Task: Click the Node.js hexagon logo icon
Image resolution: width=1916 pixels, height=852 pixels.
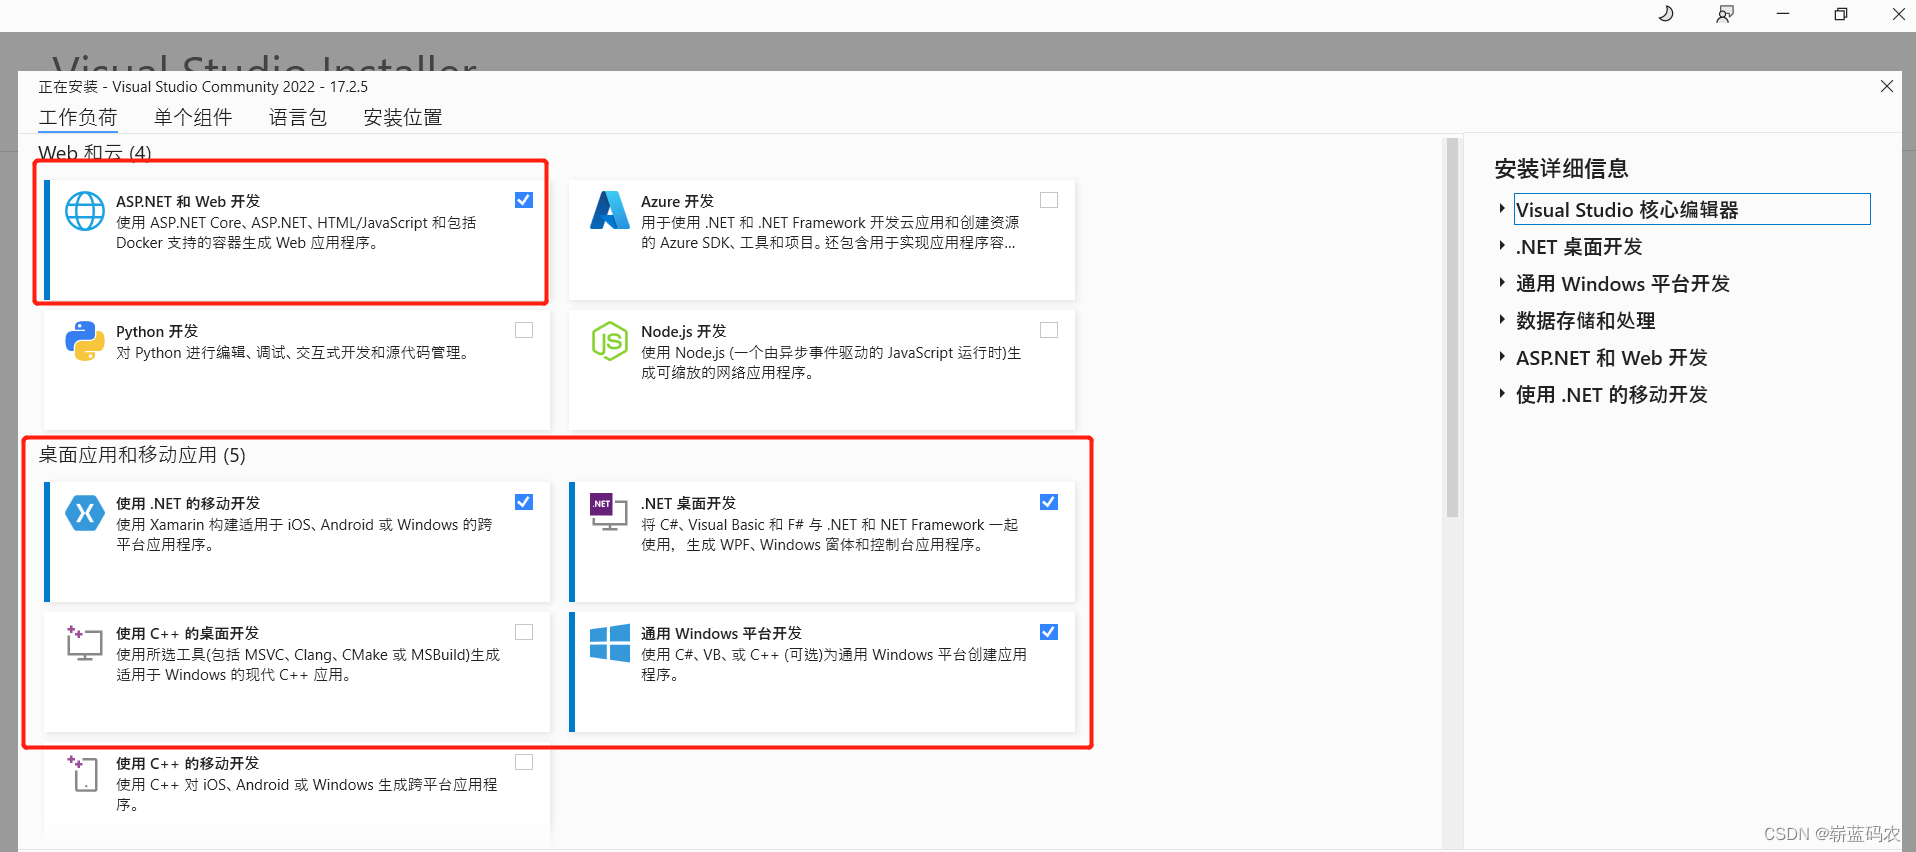Action: click(609, 341)
